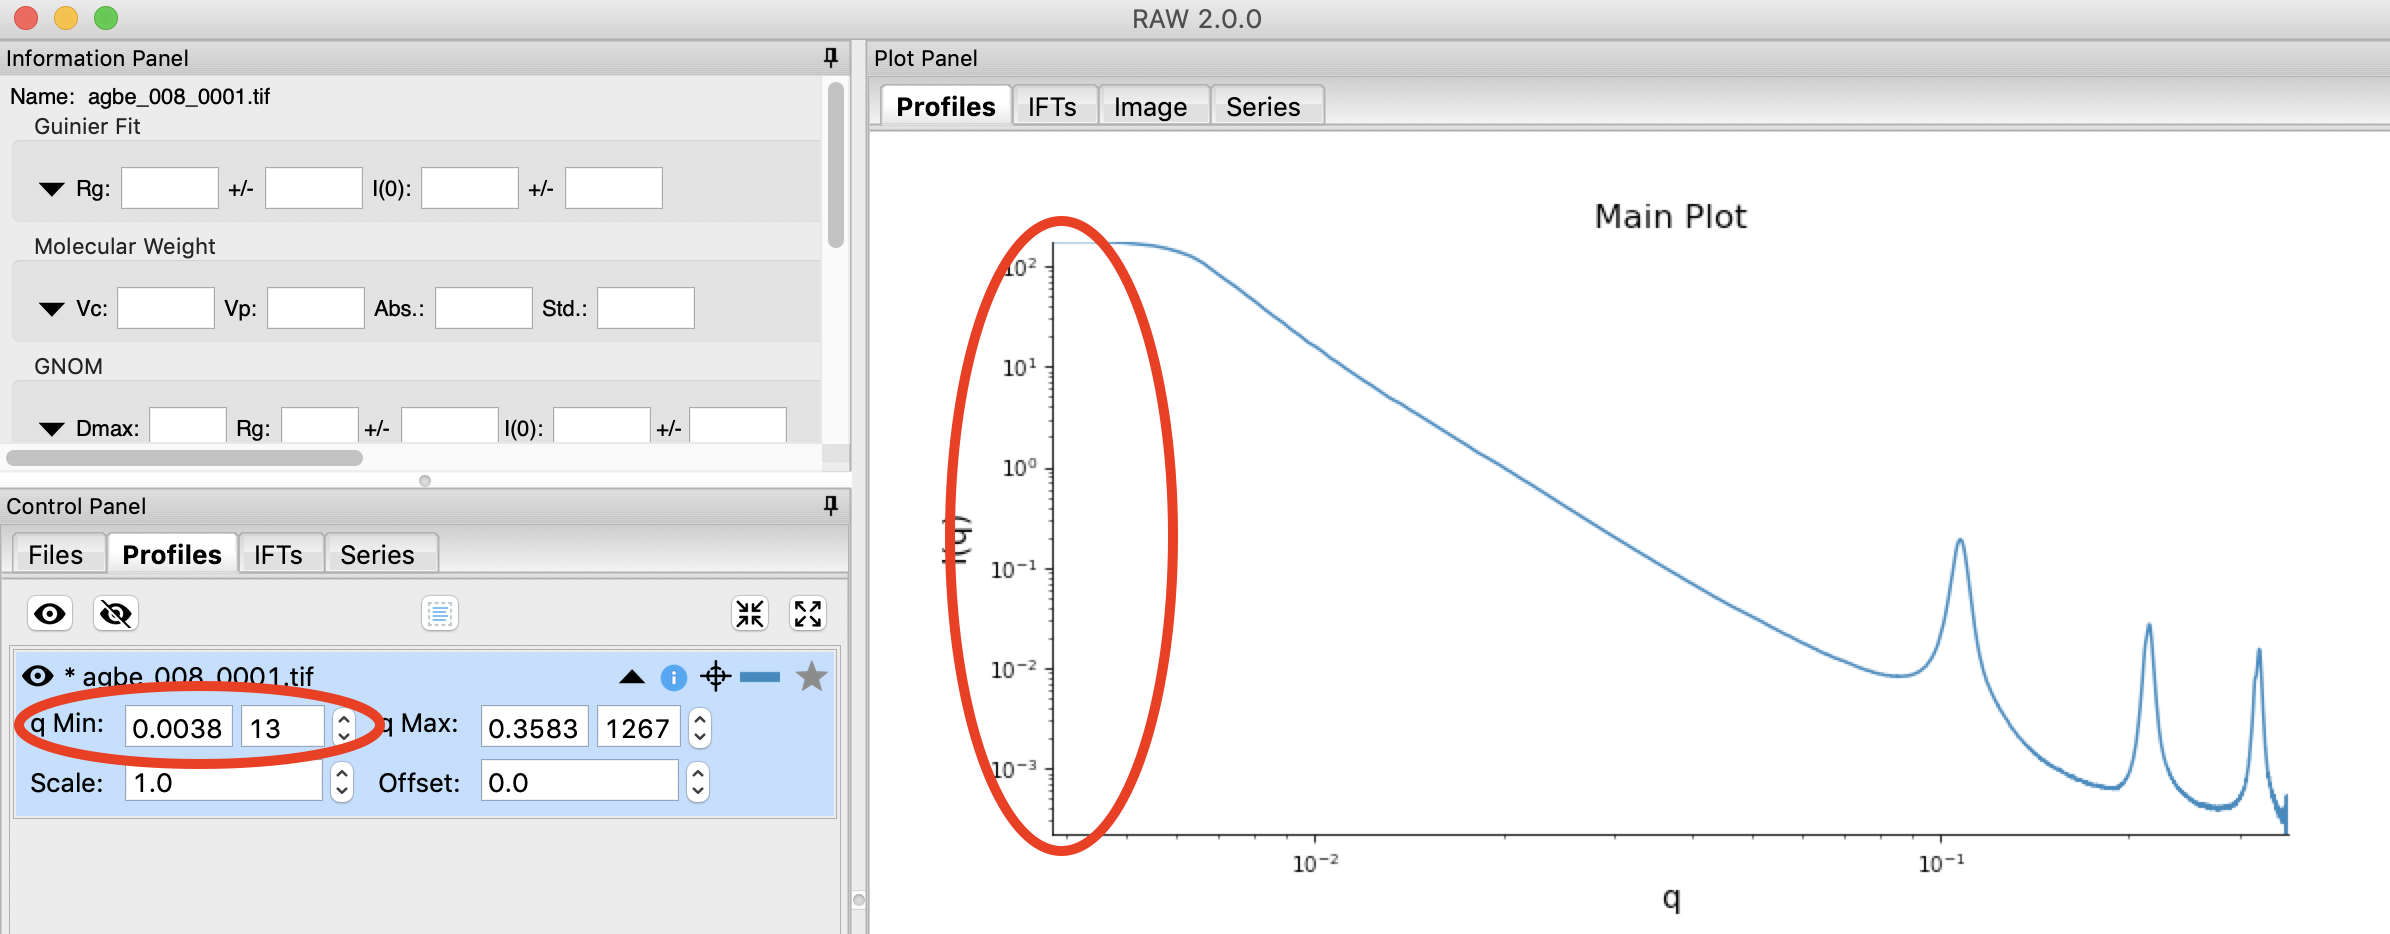Adjust the Offset stepper
The image size is (2390, 934).
click(698, 781)
